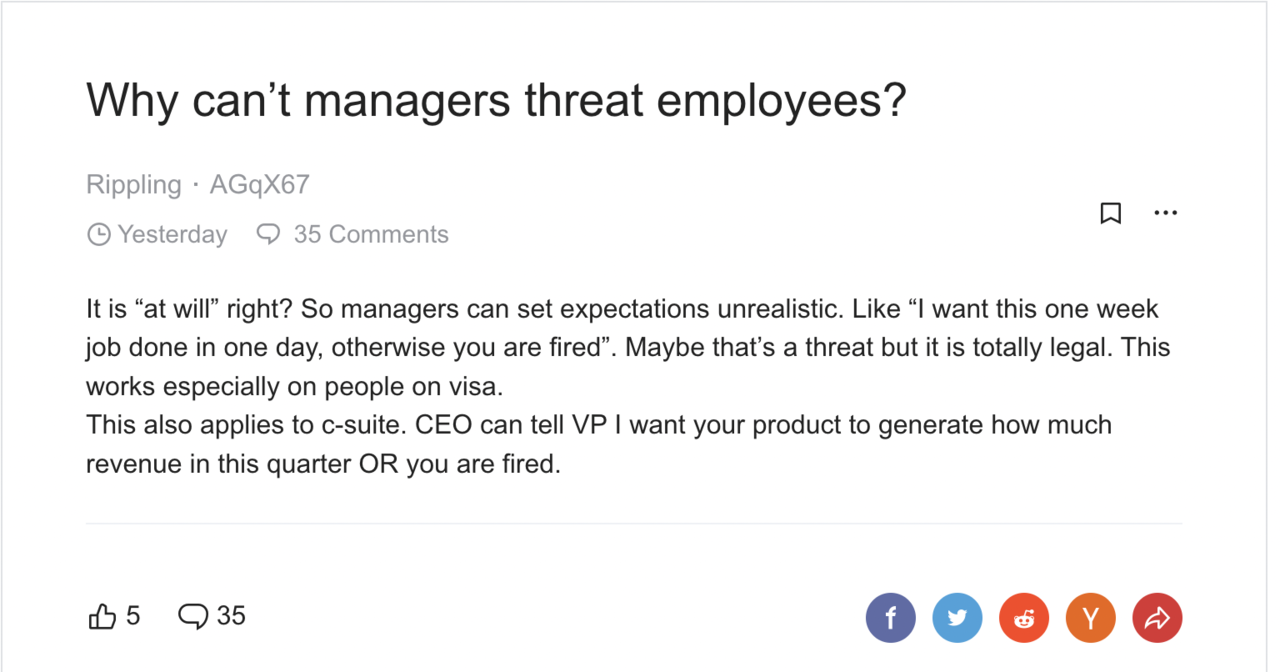Share post on Twitter

(x=958, y=618)
